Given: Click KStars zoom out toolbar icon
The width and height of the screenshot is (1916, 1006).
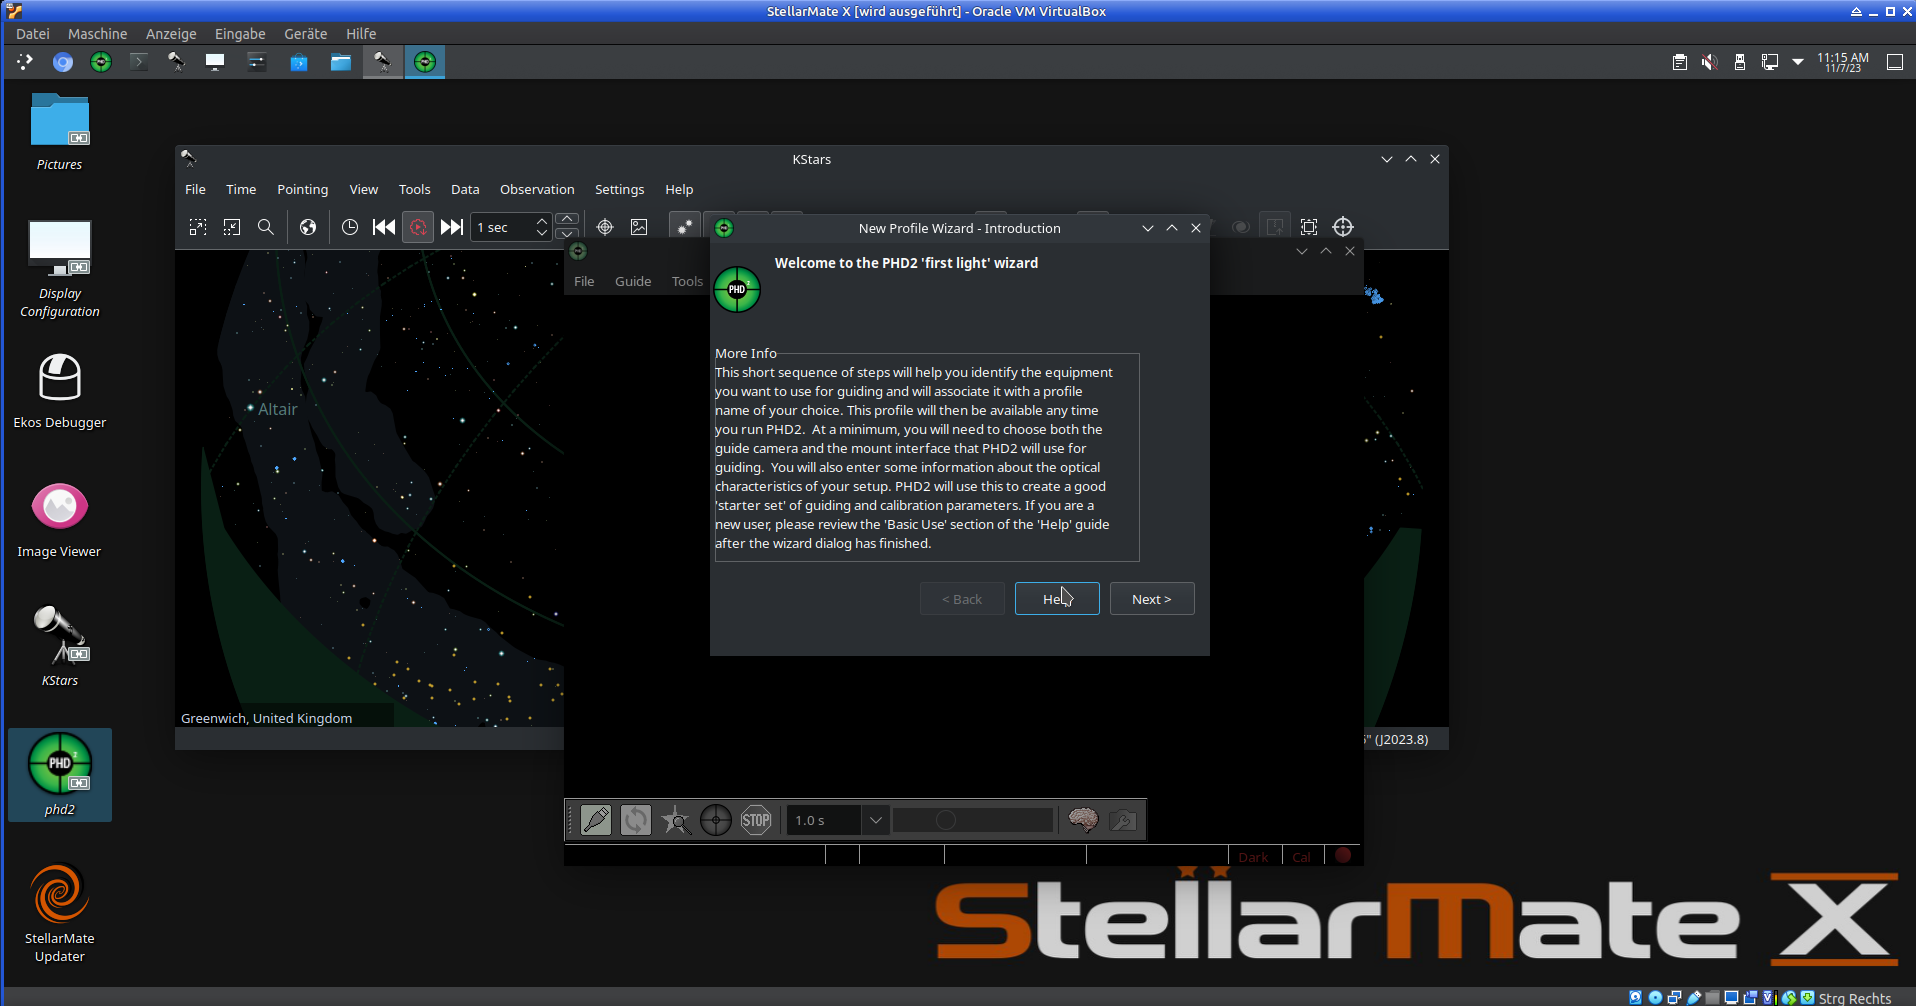Looking at the screenshot, I should click(x=232, y=227).
